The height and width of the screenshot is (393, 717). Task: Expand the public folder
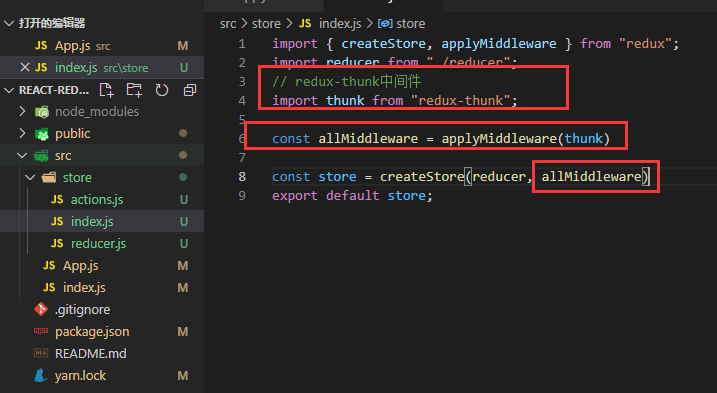tap(22, 133)
